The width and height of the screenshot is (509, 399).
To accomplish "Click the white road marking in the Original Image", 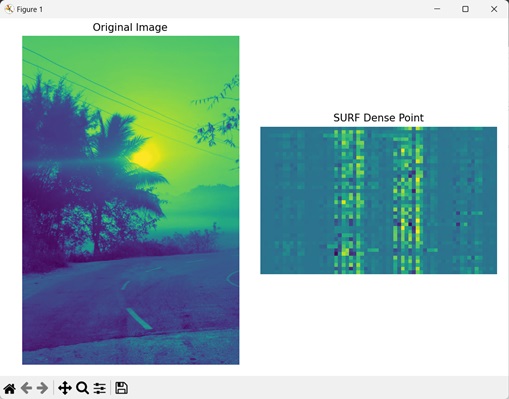I will tap(139, 319).
